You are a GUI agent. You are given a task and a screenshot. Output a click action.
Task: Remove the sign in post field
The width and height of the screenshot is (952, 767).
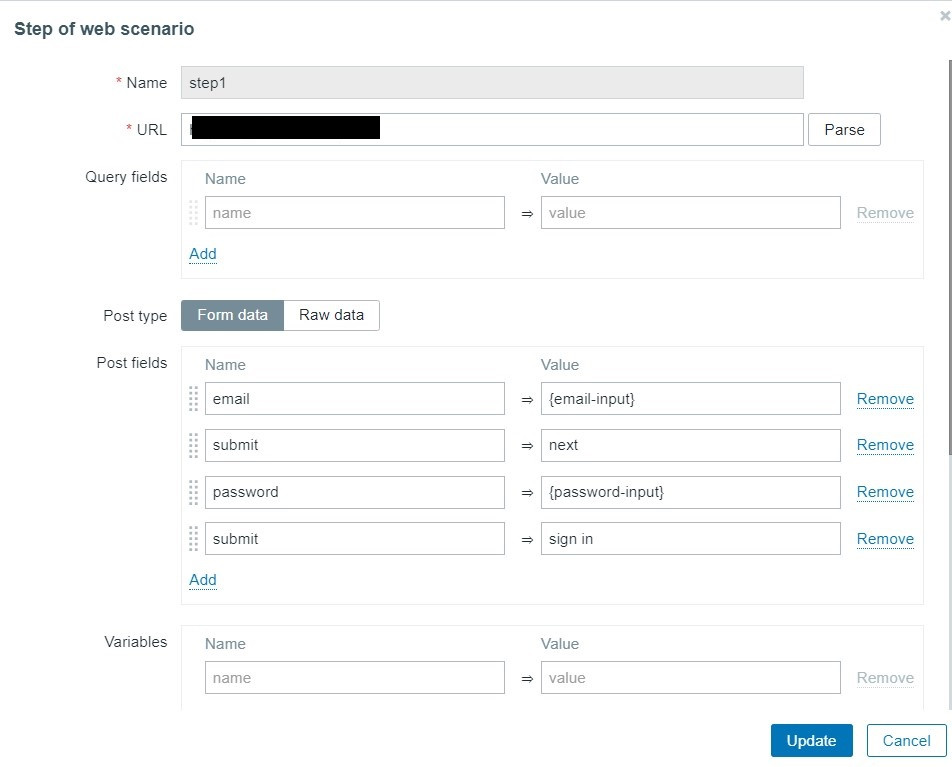pos(885,539)
